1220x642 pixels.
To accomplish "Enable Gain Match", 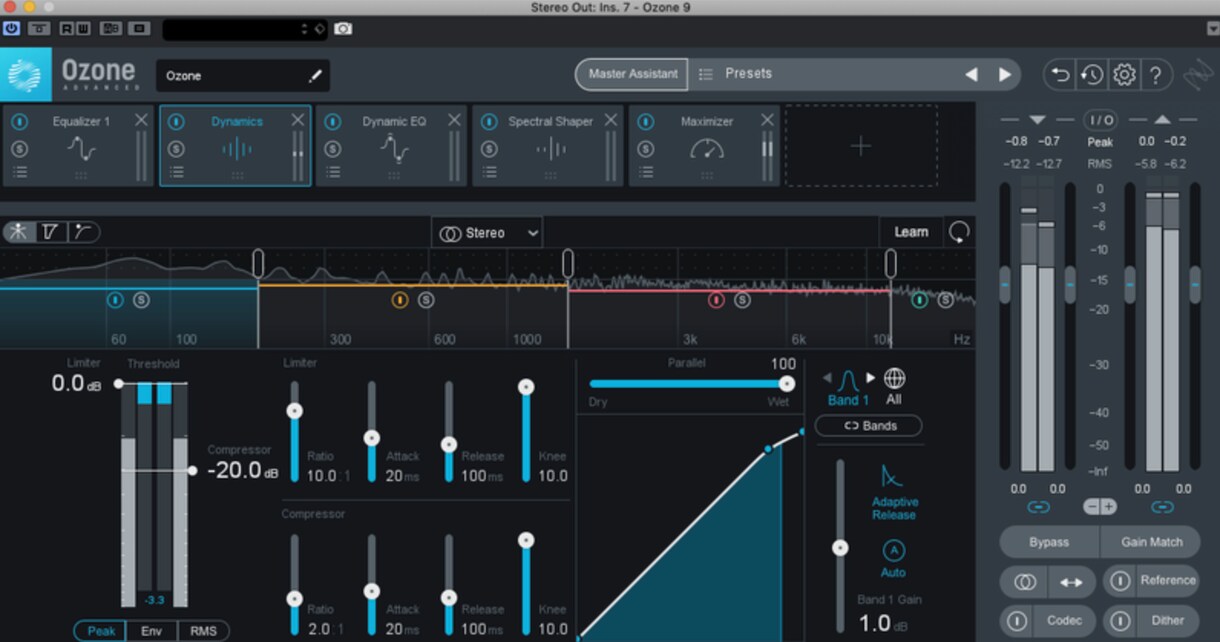I will click(x=1151, y=542).
